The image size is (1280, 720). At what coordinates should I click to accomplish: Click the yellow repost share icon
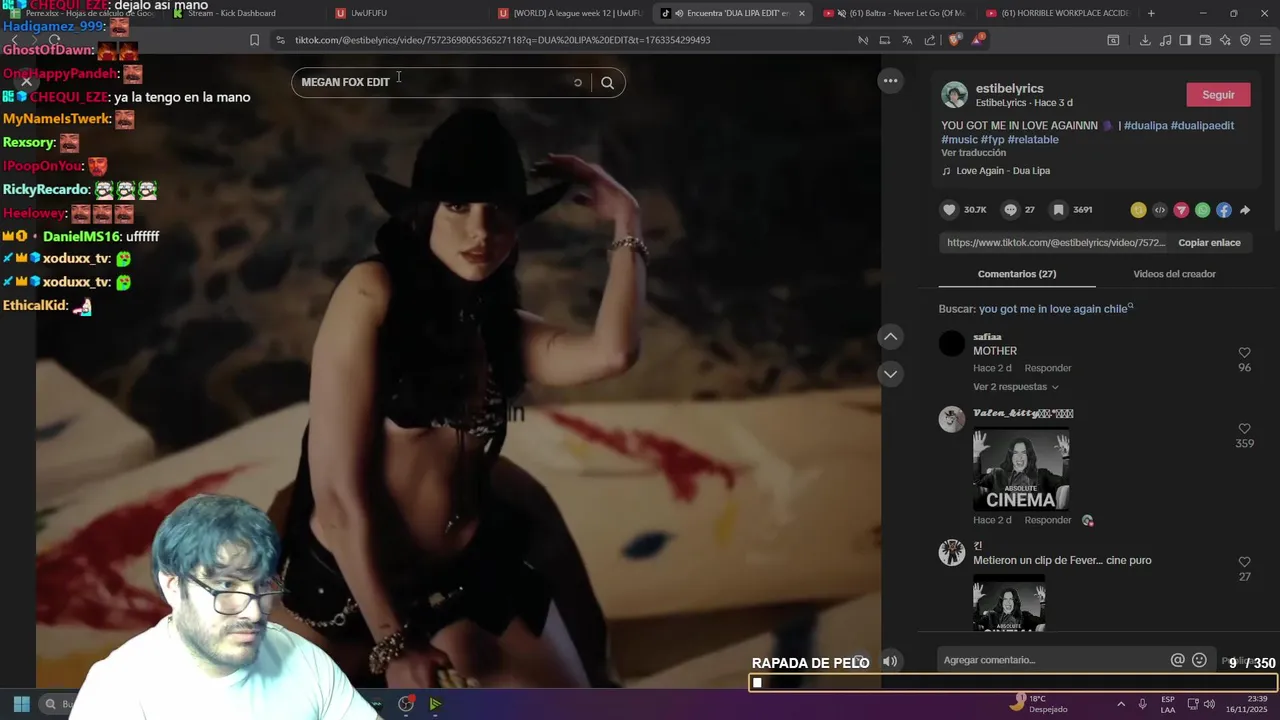click(x=1138, y=210)
